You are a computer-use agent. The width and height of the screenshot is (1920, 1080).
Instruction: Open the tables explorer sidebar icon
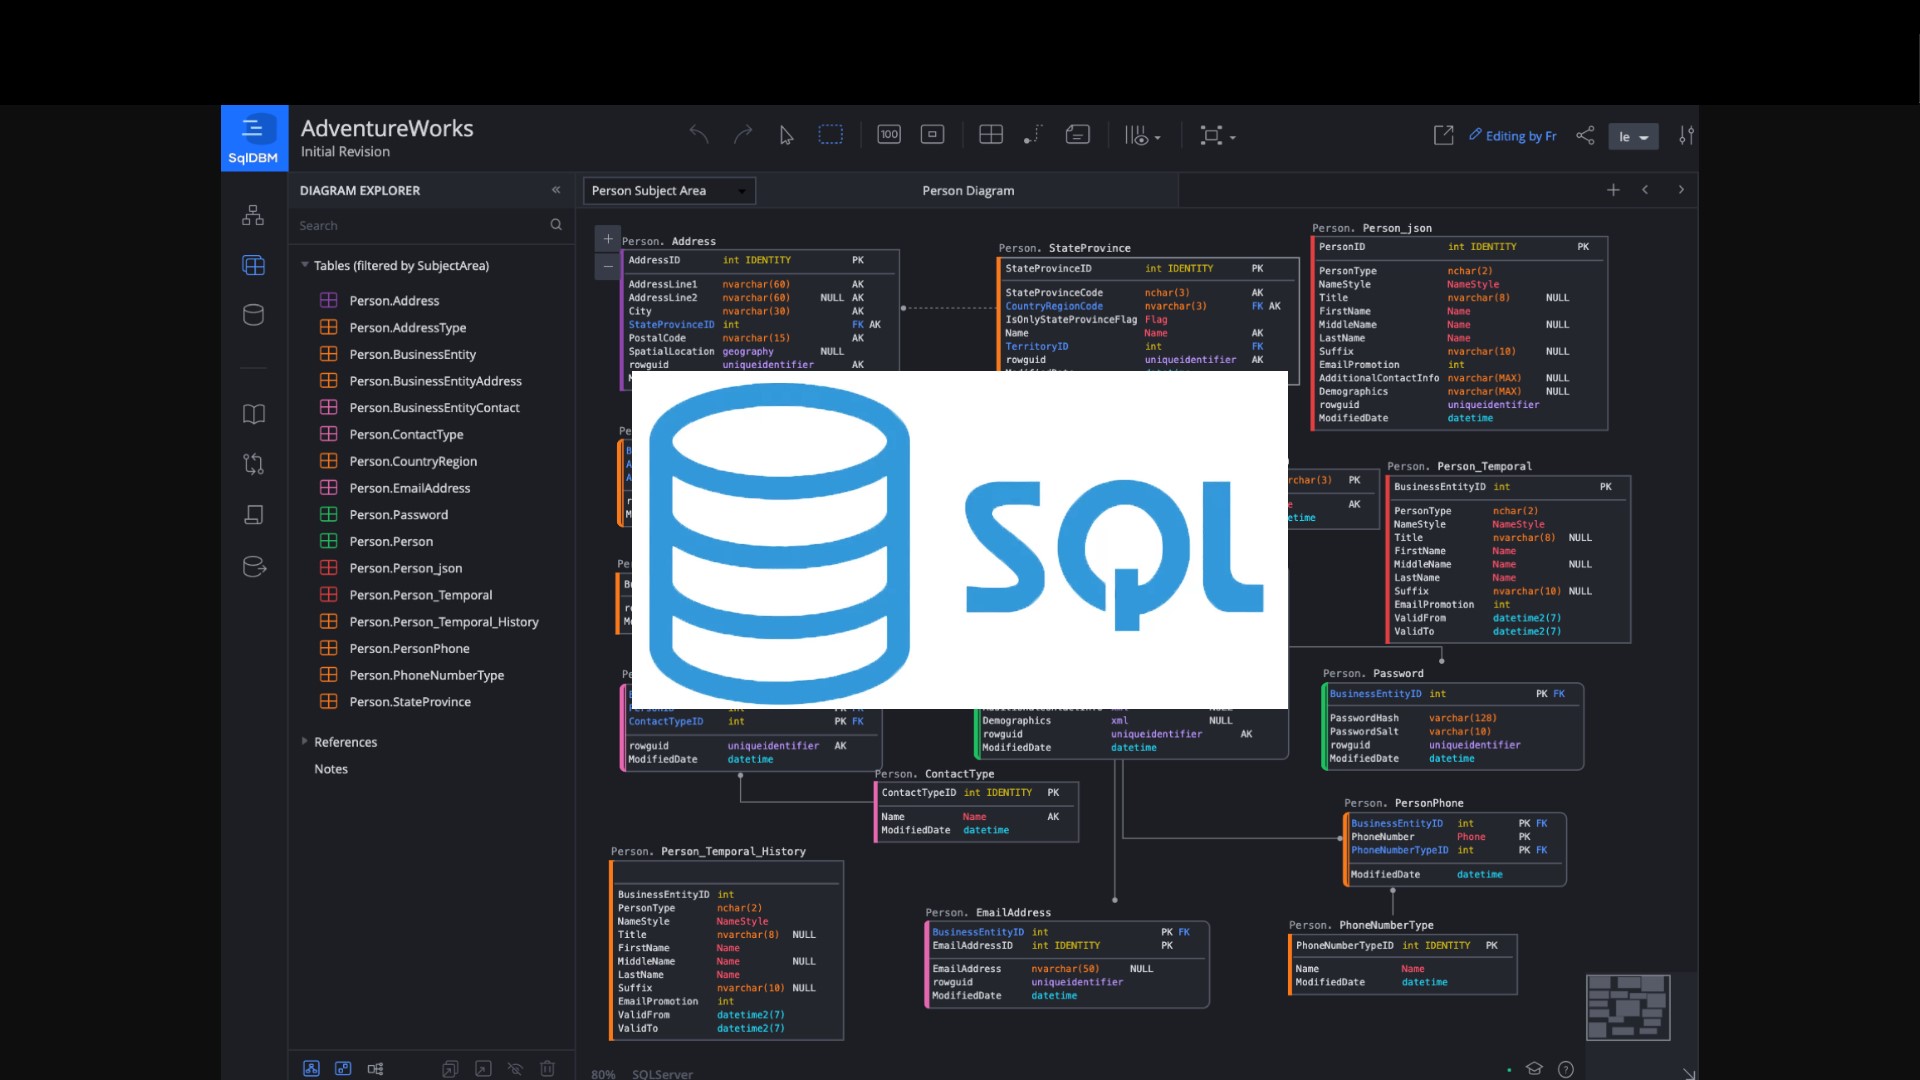[x=254, y=265]
